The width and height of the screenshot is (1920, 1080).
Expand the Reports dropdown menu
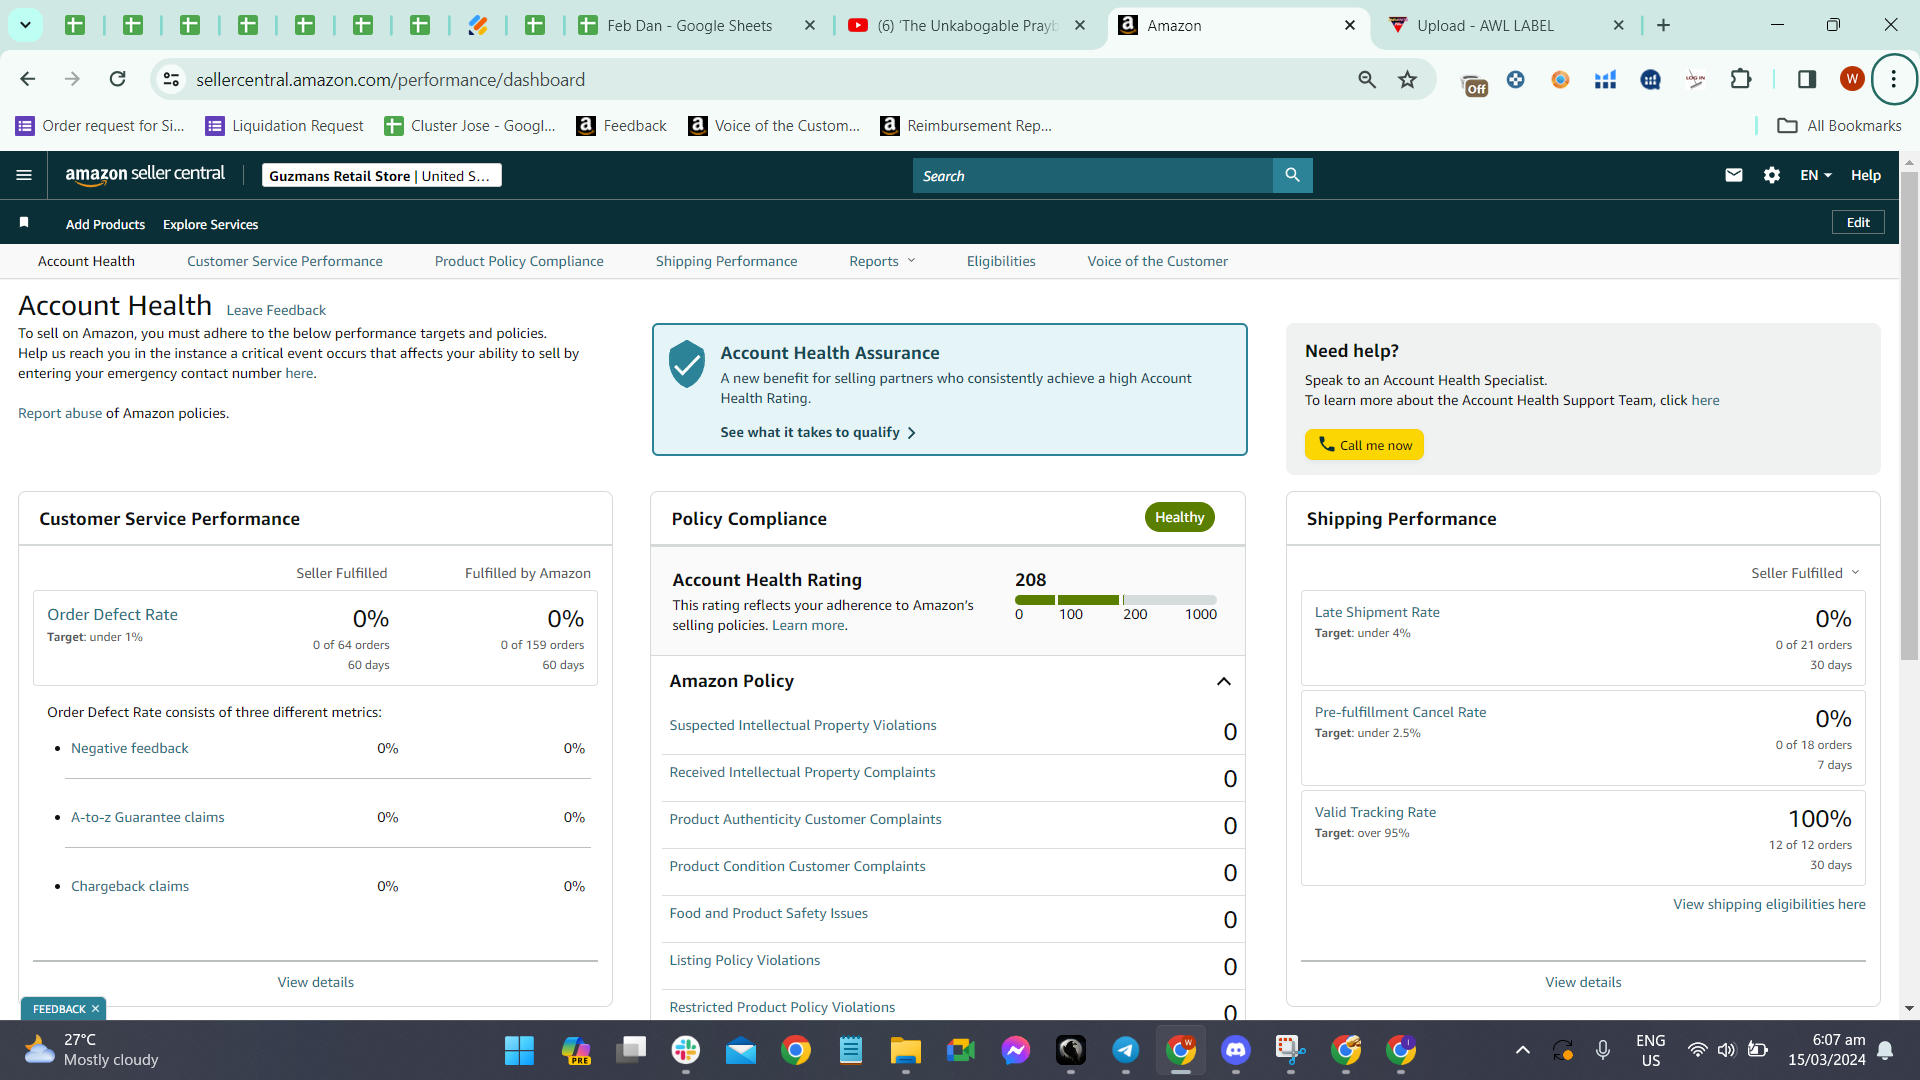(x=882, y=261)
